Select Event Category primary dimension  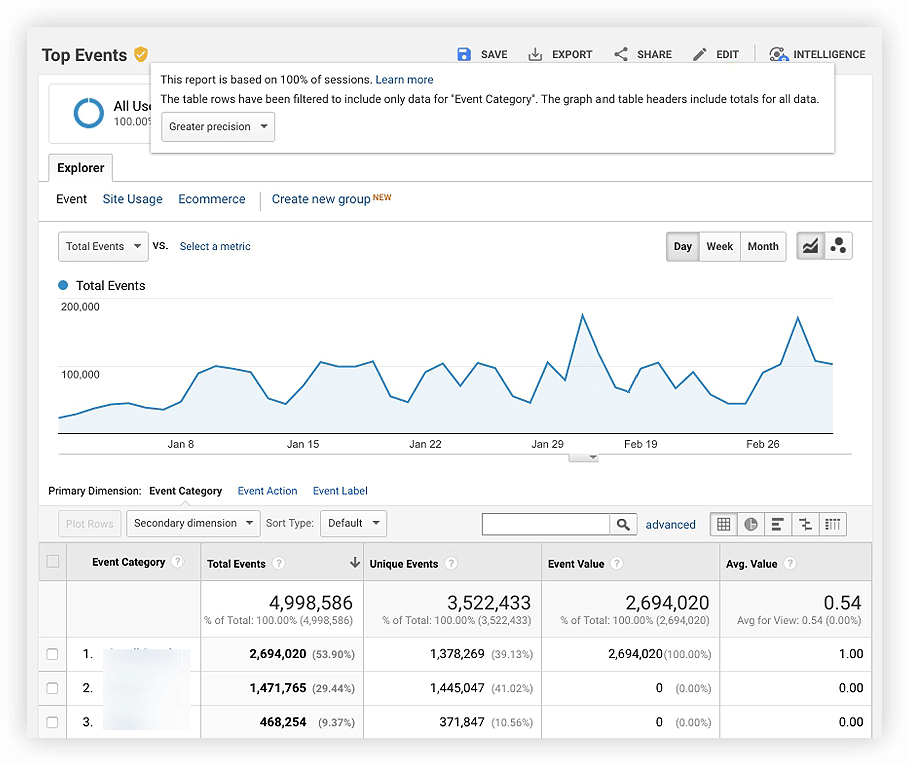tap(186, 491)
